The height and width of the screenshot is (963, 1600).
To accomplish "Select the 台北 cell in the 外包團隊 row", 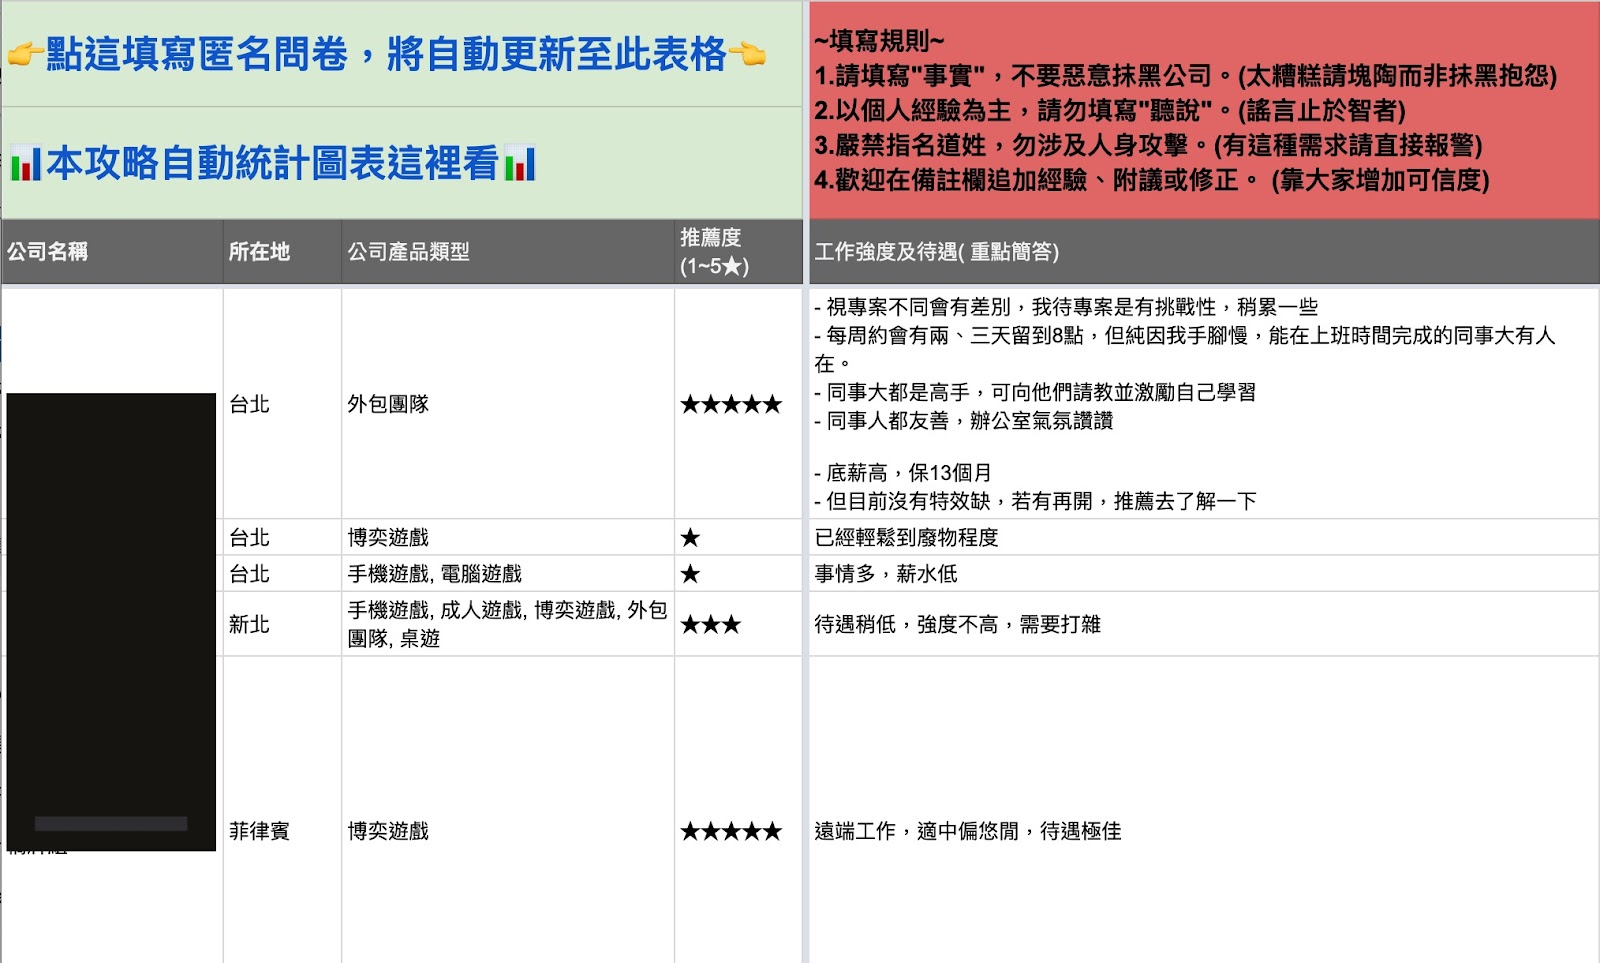I will click(x=282, y=404).
